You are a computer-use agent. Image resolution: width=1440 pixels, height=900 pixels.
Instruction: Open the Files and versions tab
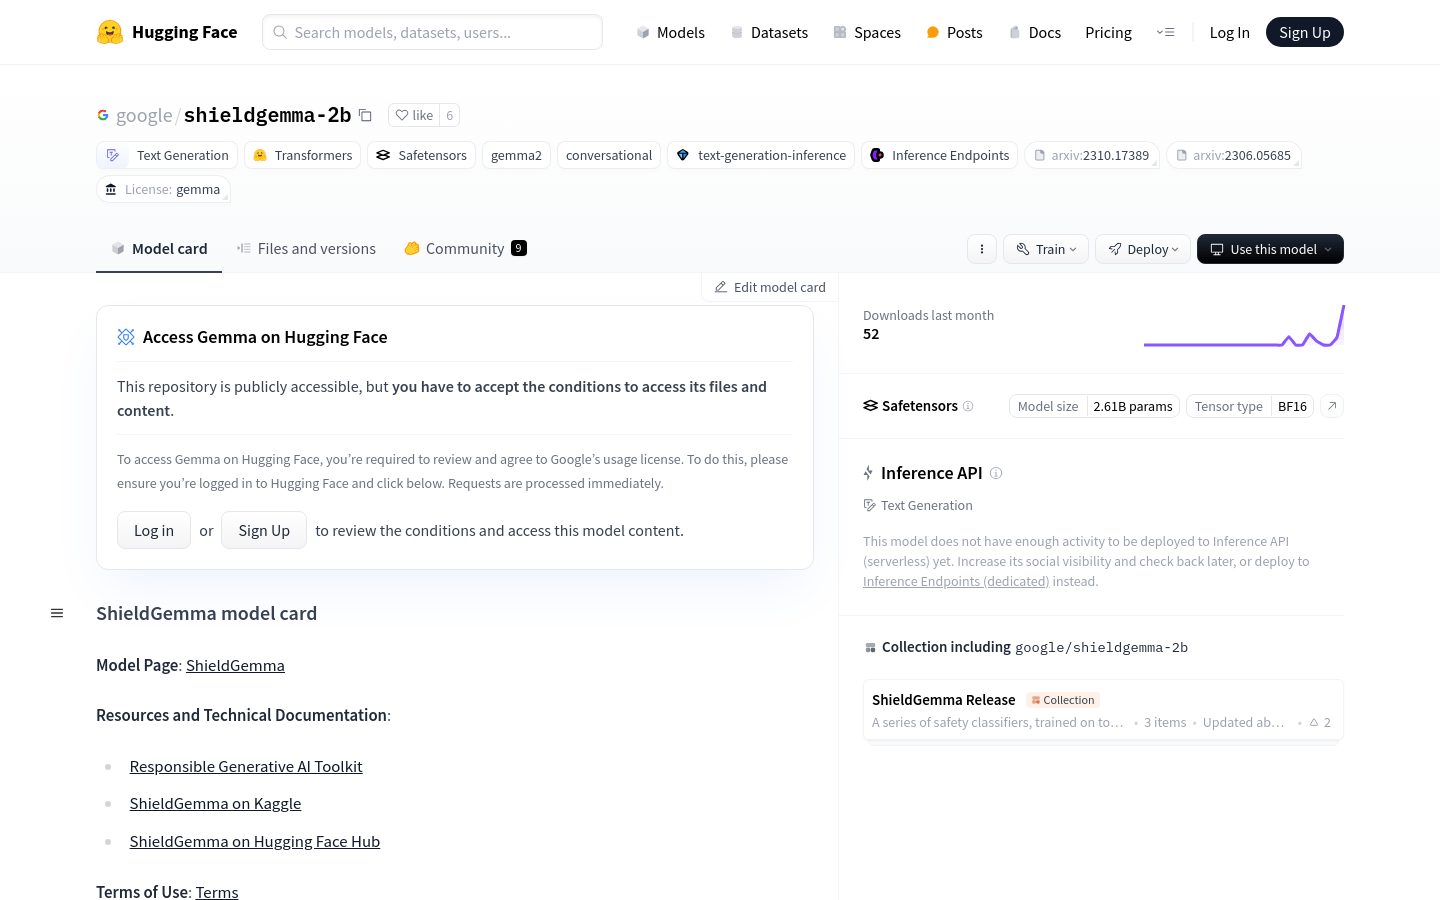click(306, 249)
